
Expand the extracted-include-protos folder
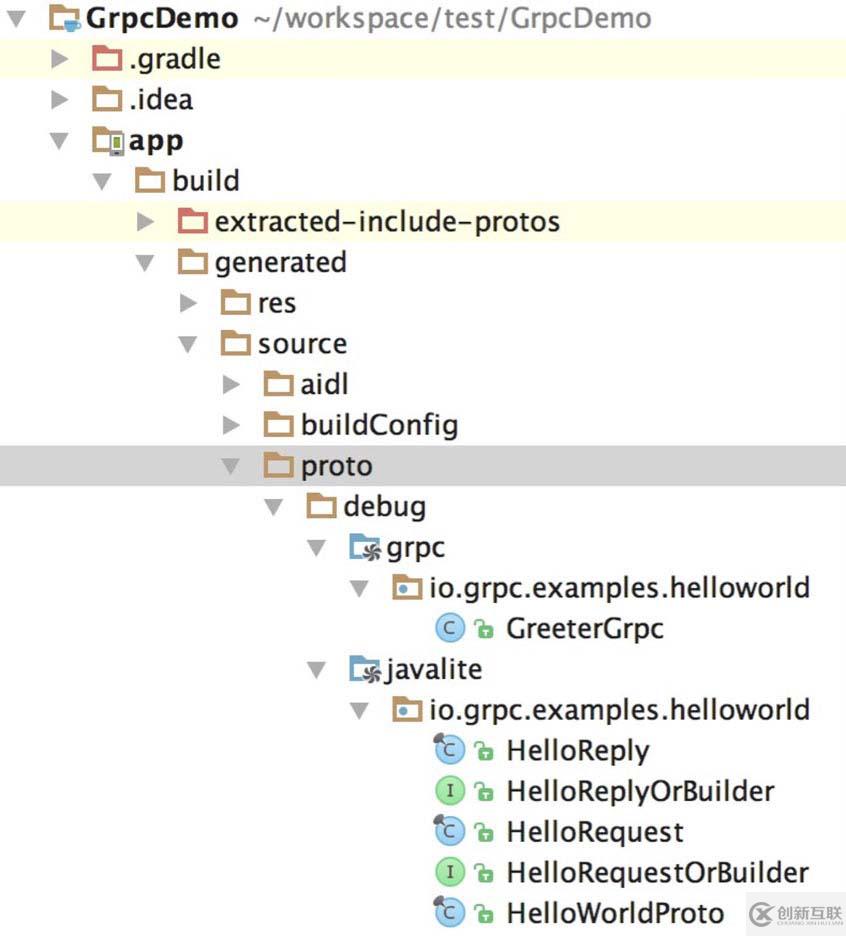pyautogui.click(x=146, y=222)
